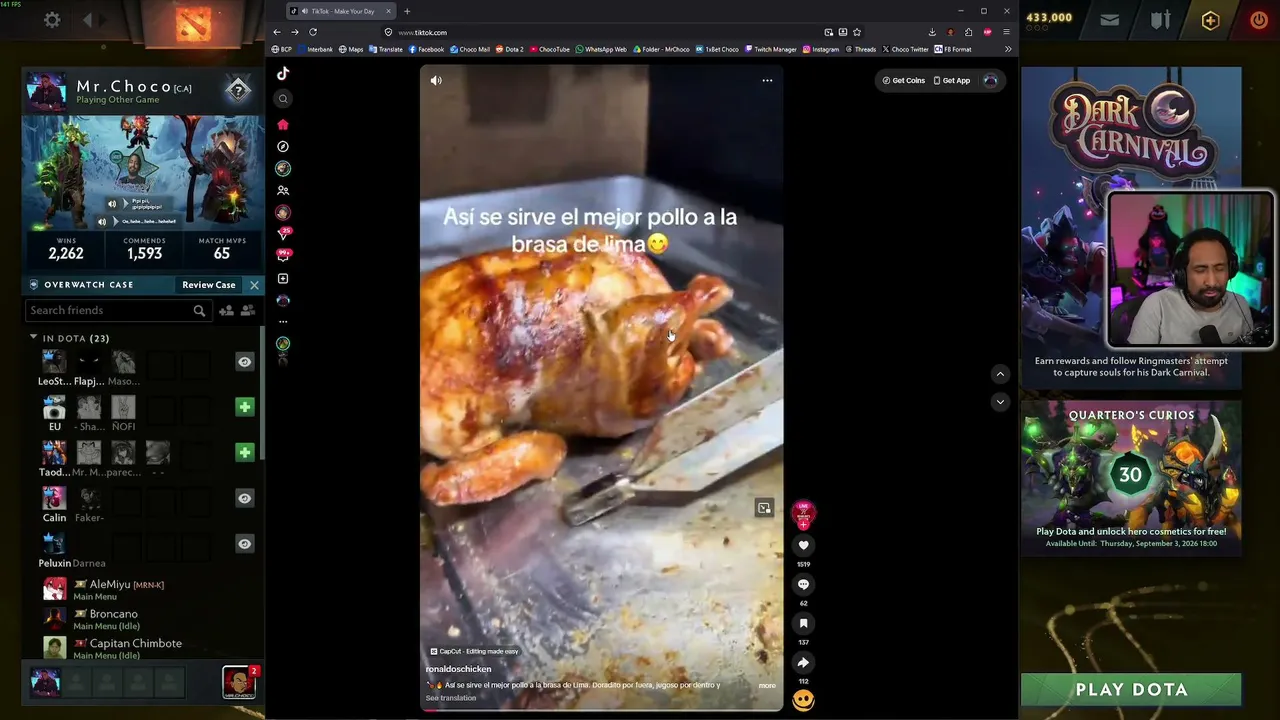Open the Instagram bookmark
1280x720 pixels.
tap(821, 49)
